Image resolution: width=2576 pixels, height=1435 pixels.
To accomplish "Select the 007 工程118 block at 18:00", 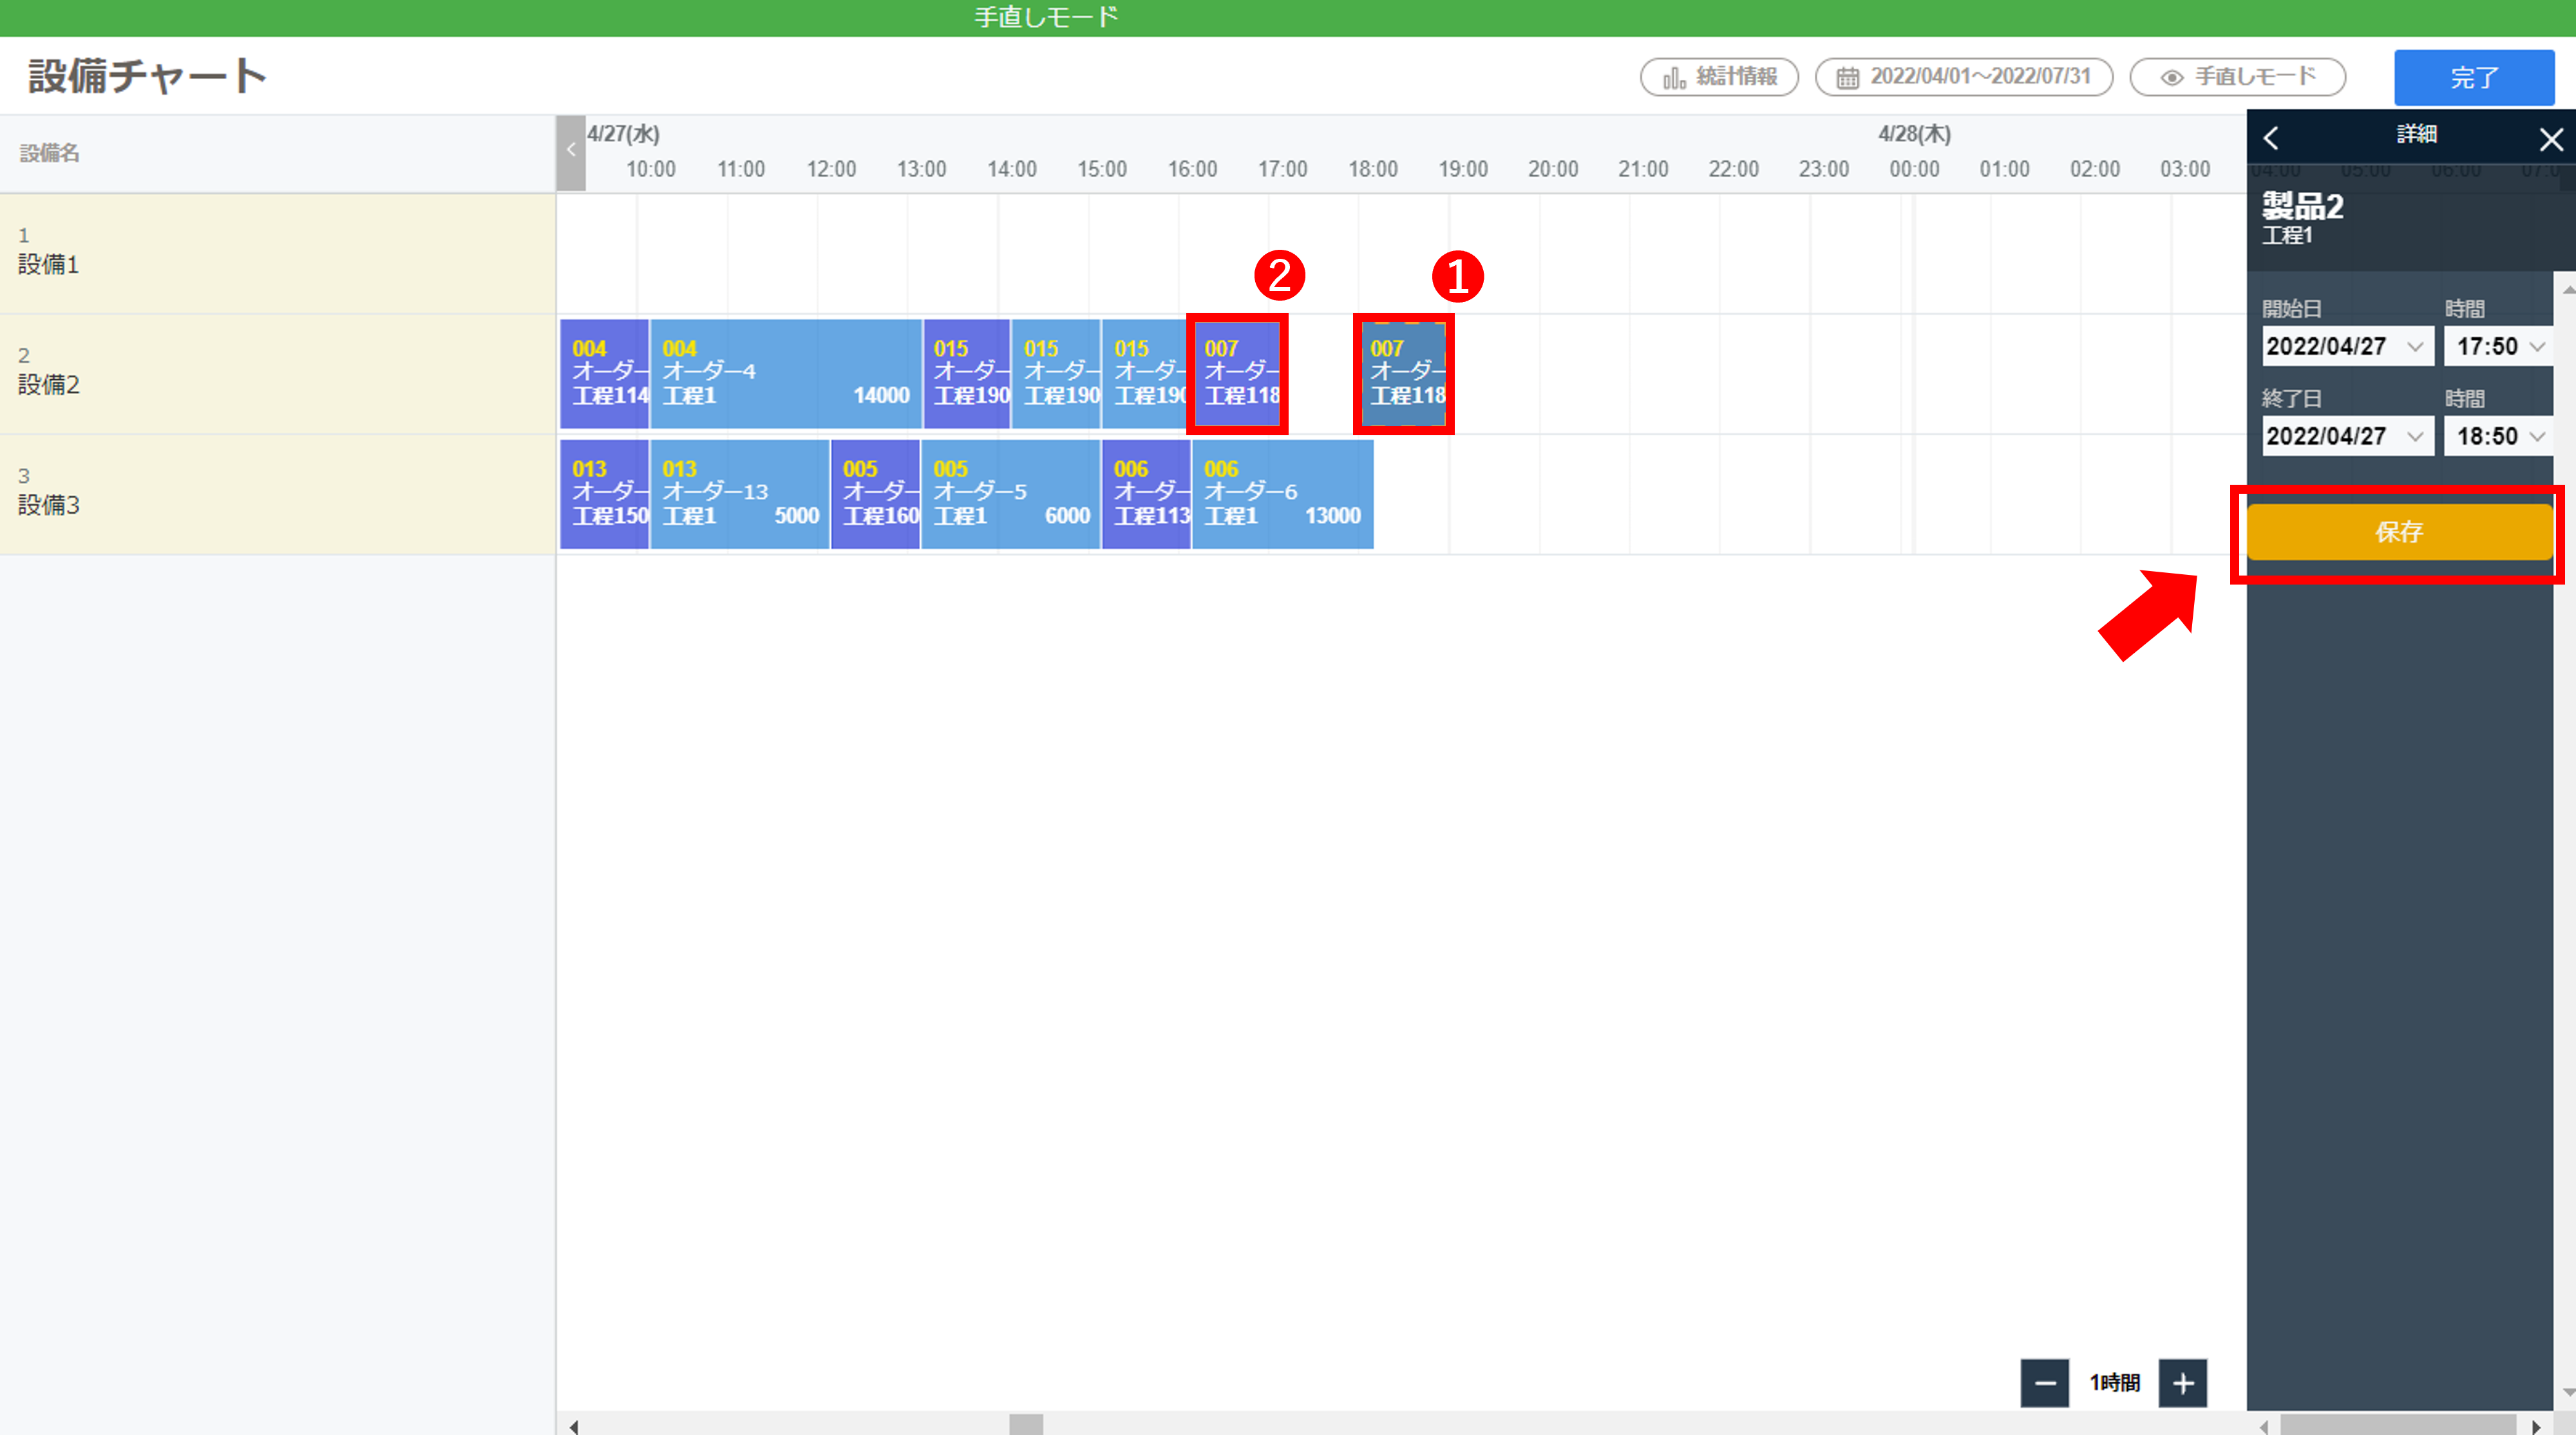I will click(x=1404, y=374).
